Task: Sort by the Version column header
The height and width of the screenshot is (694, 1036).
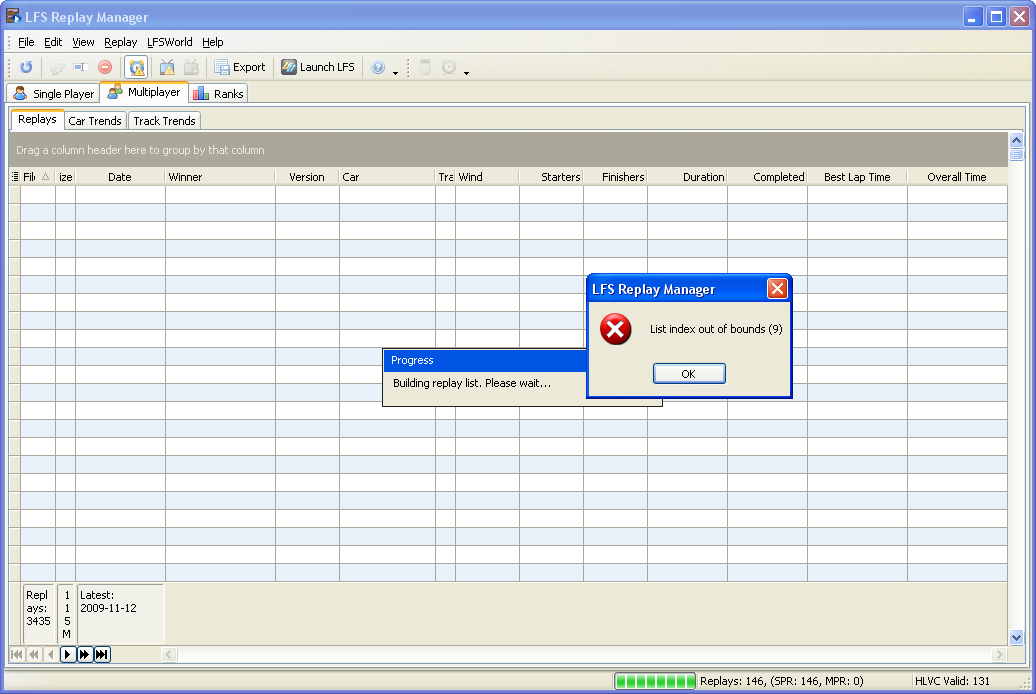Action: click(x=307, y=176)
